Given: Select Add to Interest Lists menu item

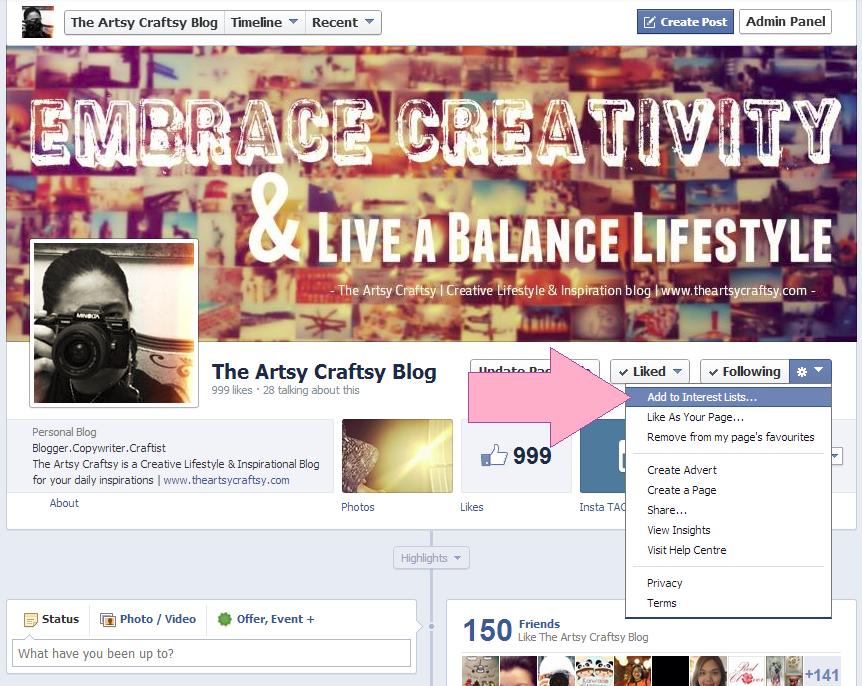Looking at the screenshot, I should pyautogui.click(x=728, y=397).
